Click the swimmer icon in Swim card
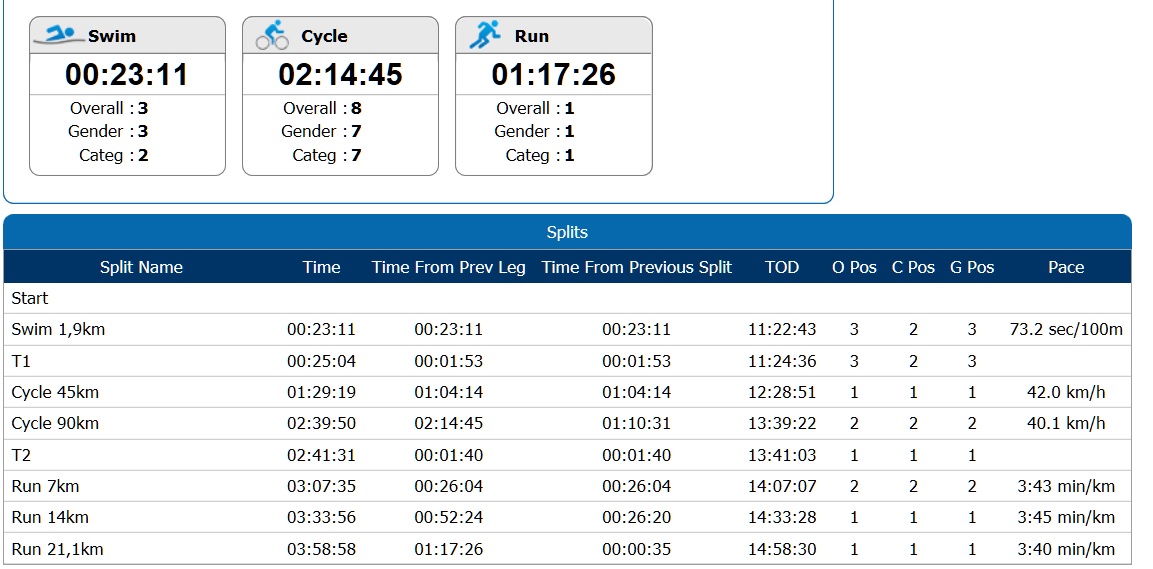The width and height of the screenshot is (1153, 569). [x=58, y=36]
